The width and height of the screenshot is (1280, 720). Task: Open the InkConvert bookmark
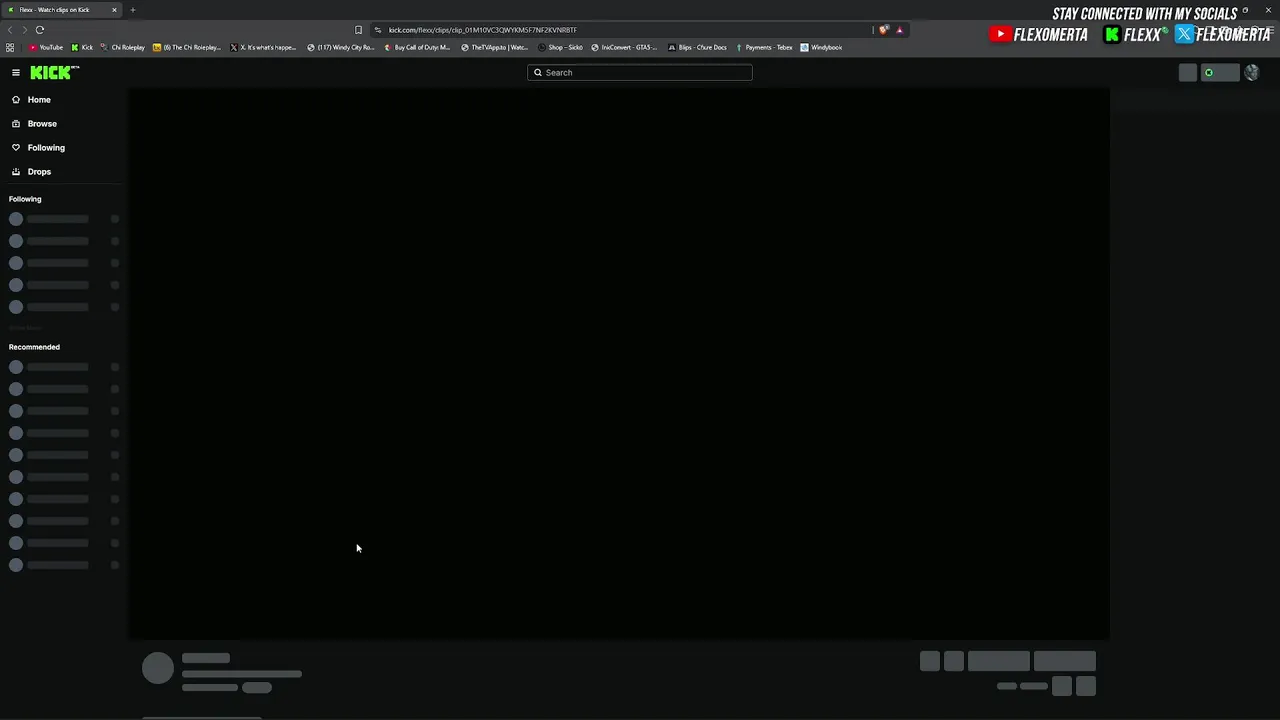(624, 47)
